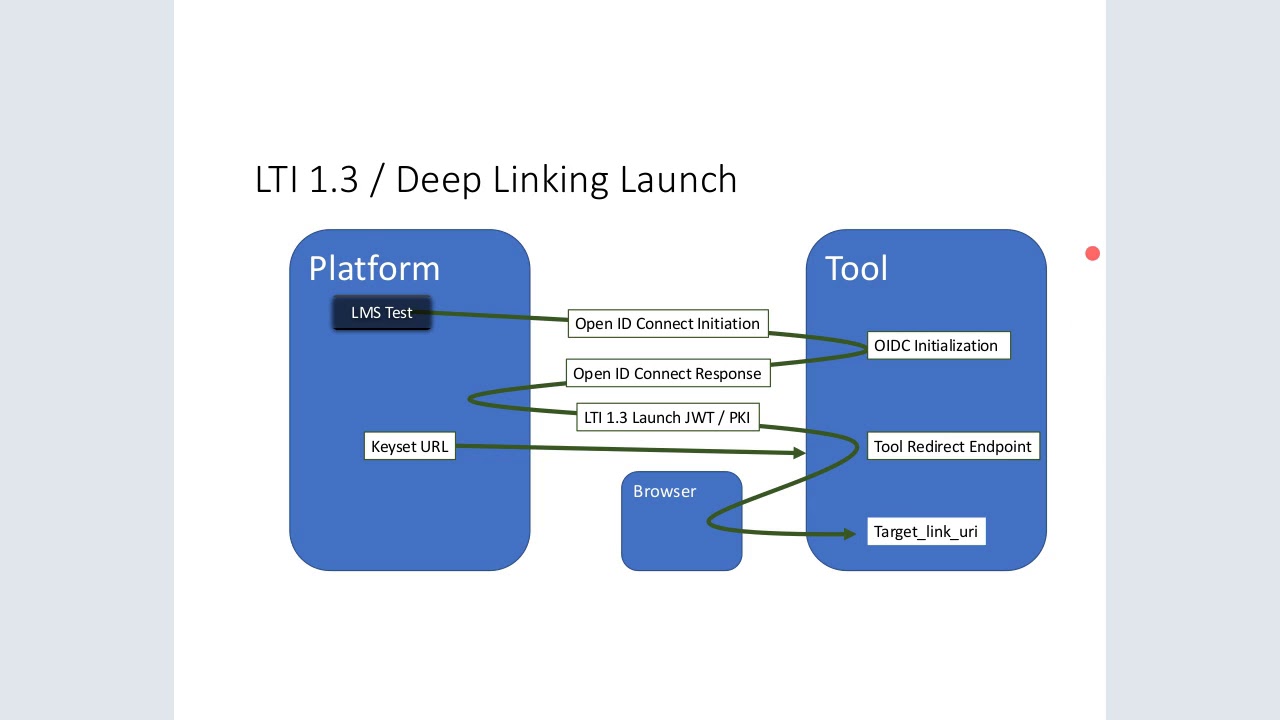Select the Tool Redirect Endpoint box
The width and height of the screenshot is (1280, 720).
click(x=953, y=447)
